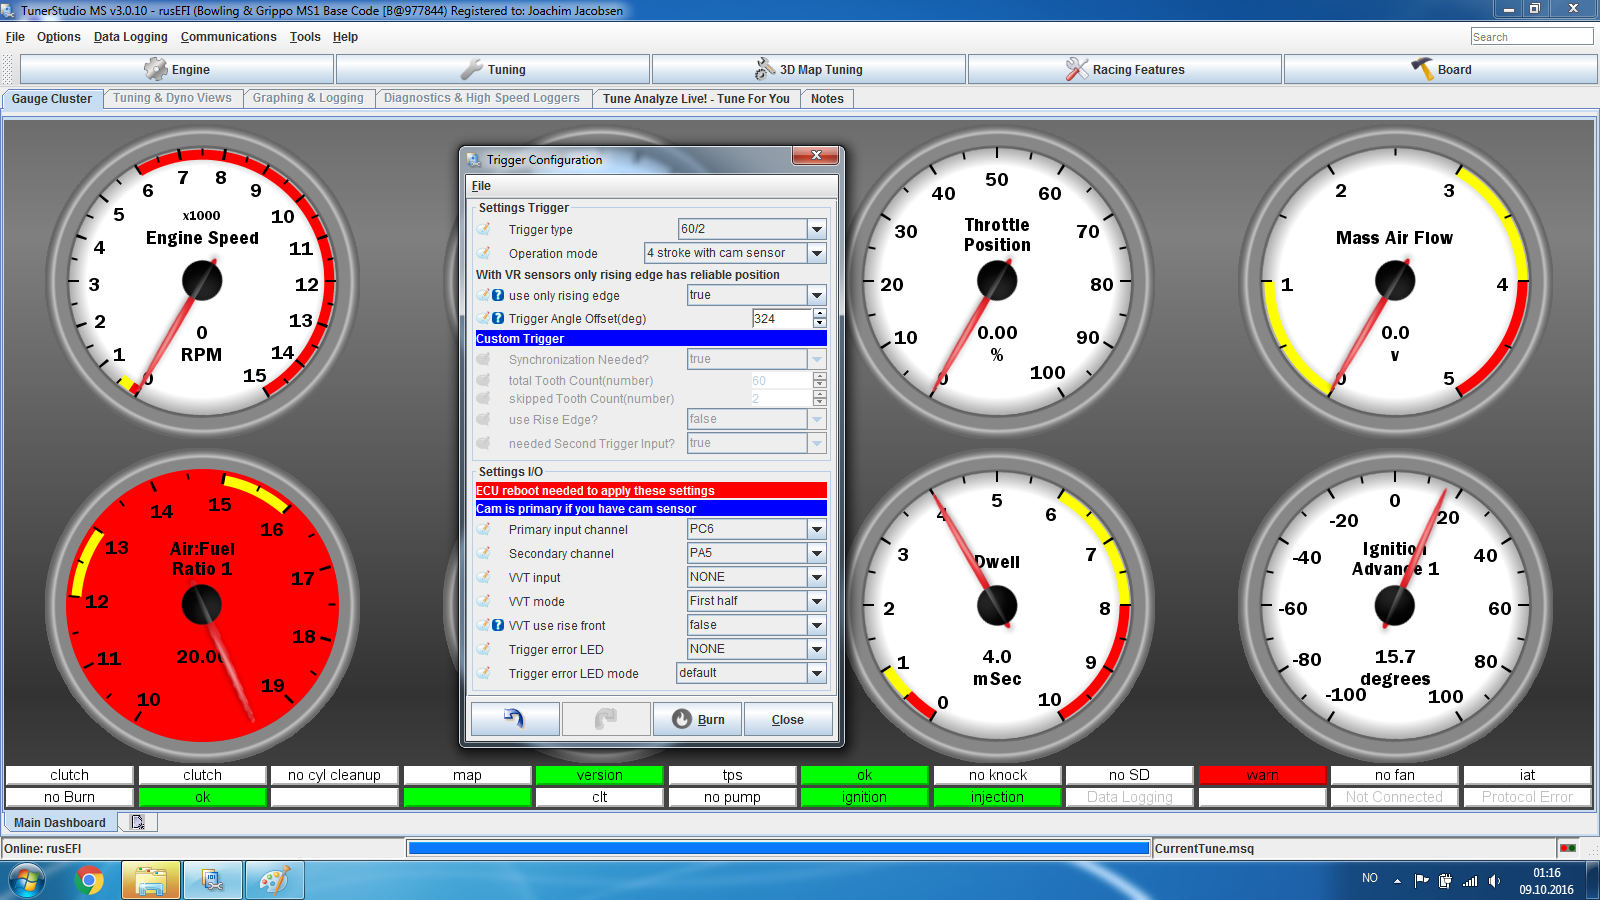This screenshot has height=900, width=1600.
Task: Open the Windows Start menu
Action: click(x=27, y=881)
